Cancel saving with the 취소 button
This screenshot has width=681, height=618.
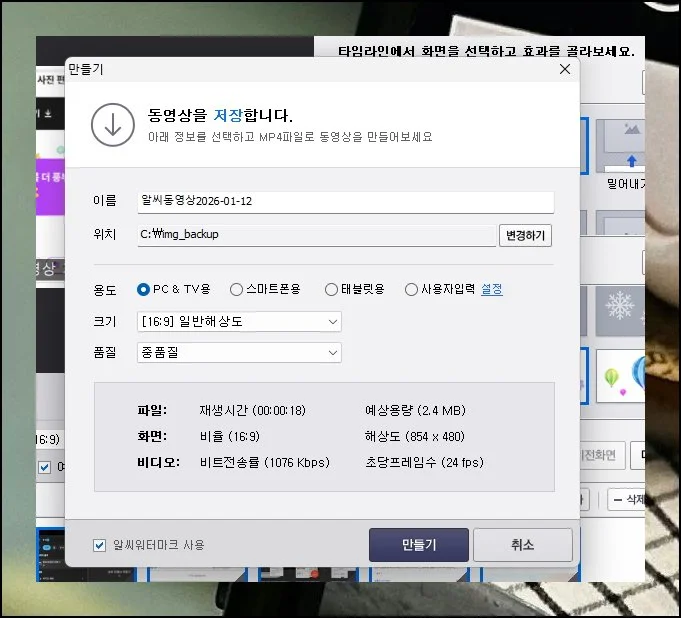click(522, 545)
